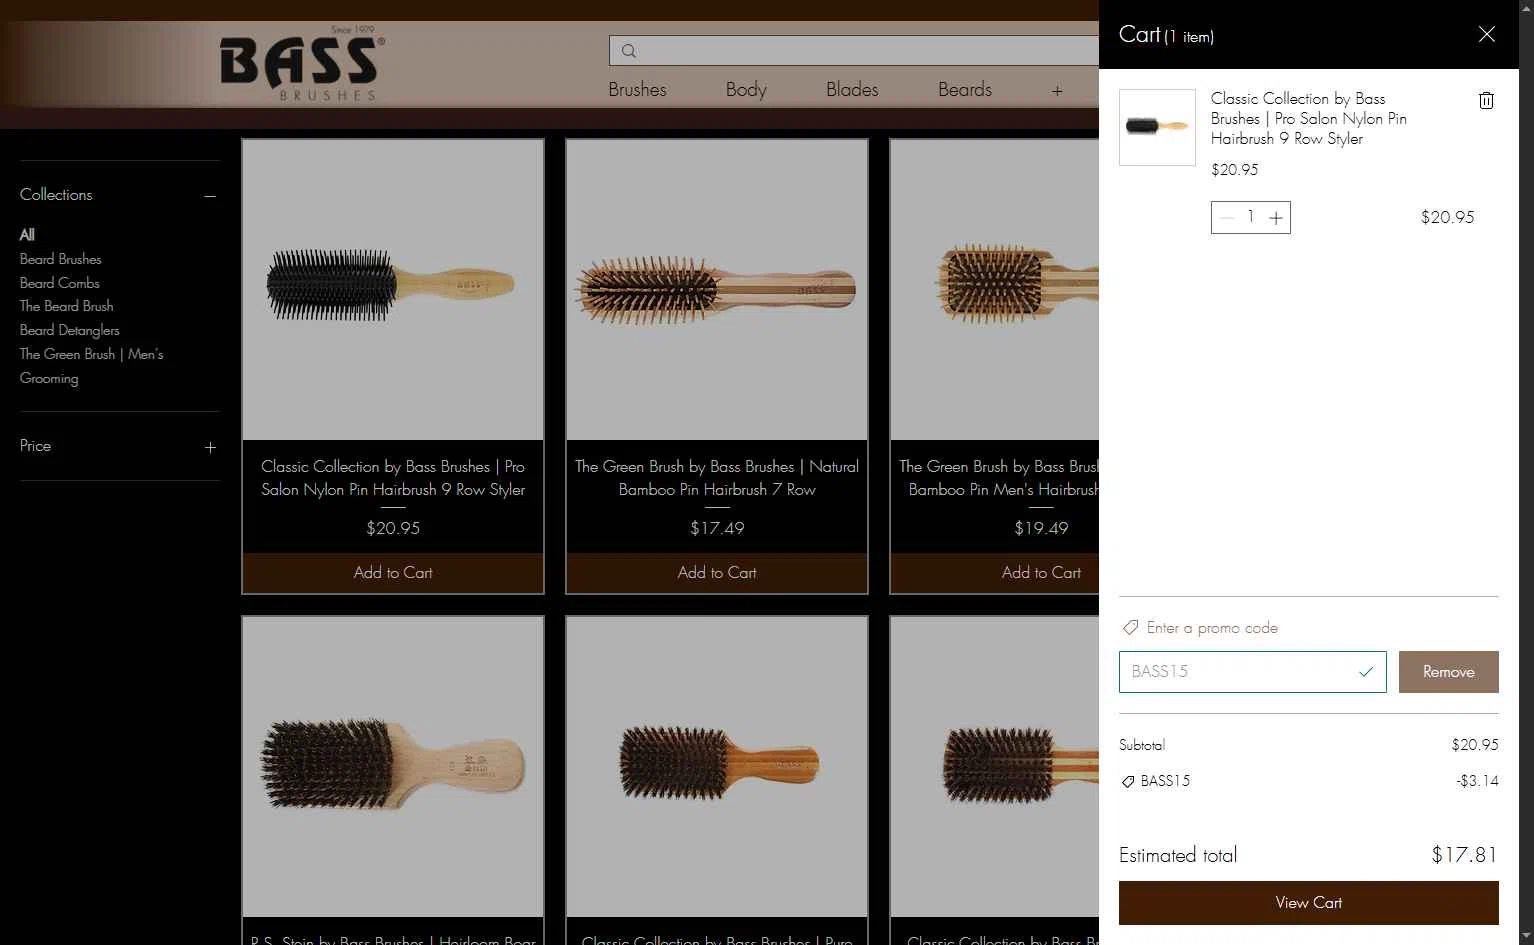The width and height of the screenshot is (1534, 945).
Task: Collapse the Collections filter section
Action: [210, 196]
